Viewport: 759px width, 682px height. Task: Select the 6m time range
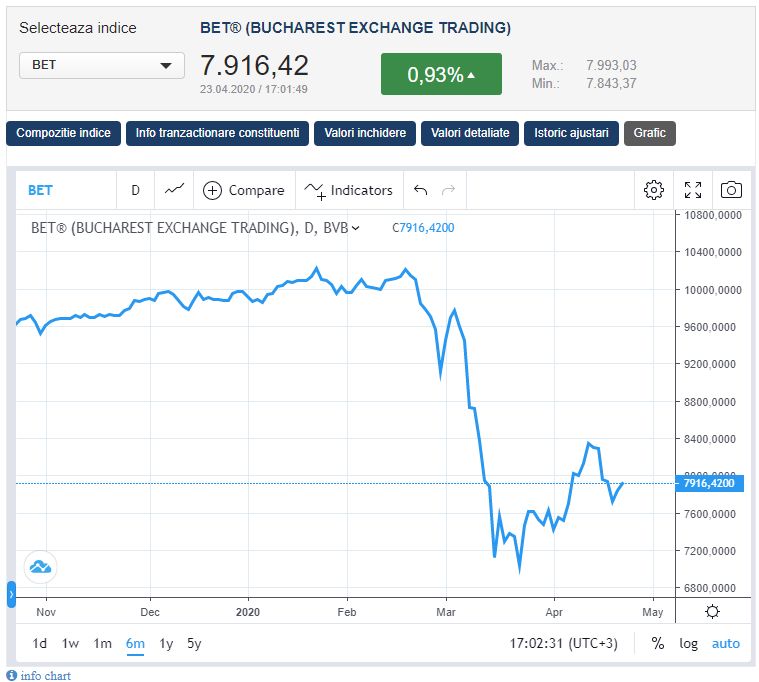(x=136, y=643)
